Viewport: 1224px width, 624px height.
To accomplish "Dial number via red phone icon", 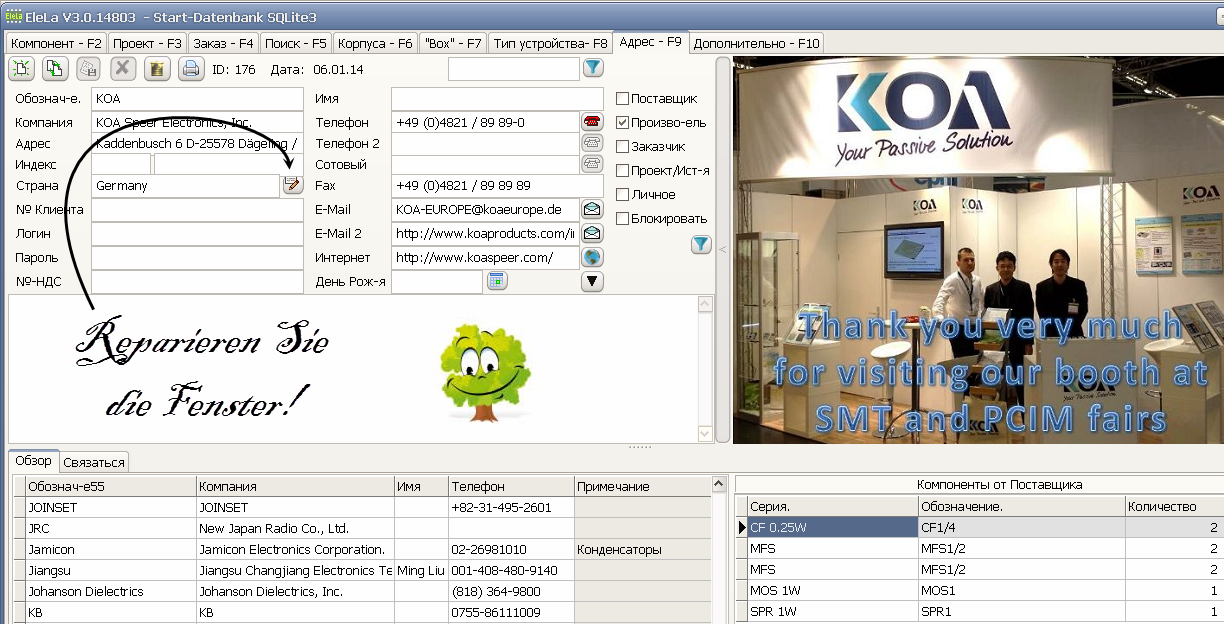I will (592, 122).
